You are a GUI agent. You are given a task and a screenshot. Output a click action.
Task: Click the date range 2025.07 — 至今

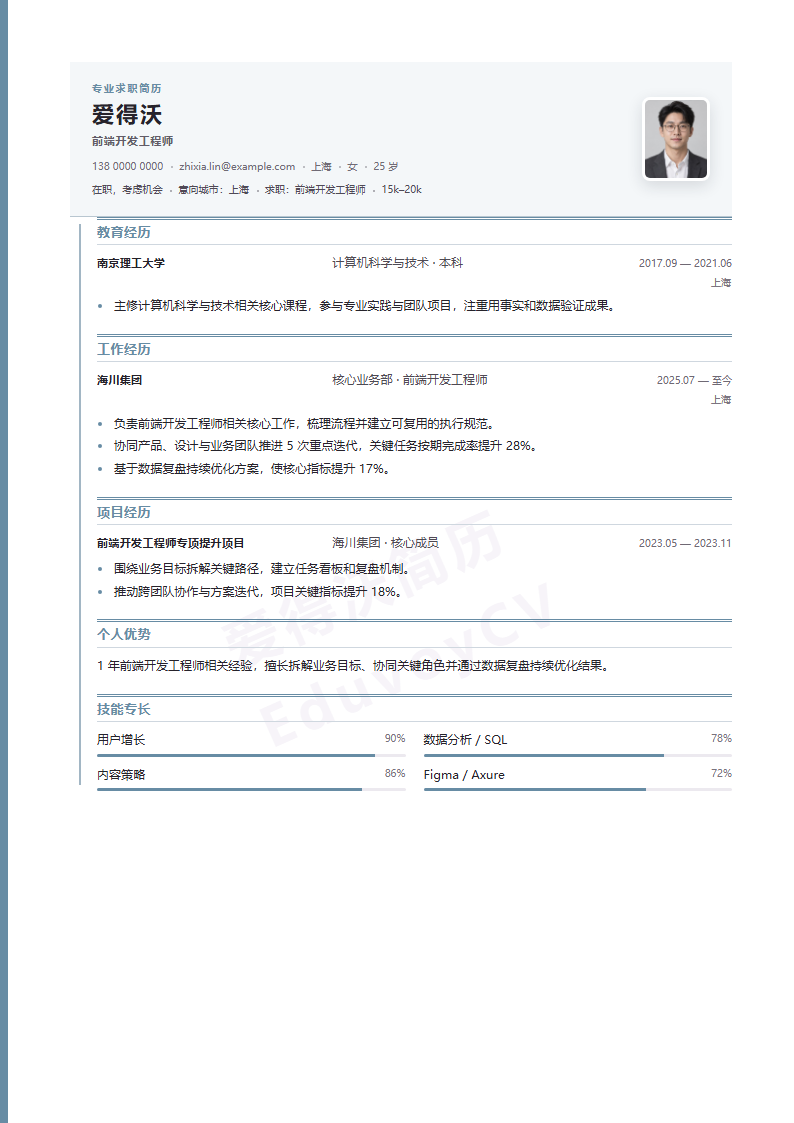[694, 380]
